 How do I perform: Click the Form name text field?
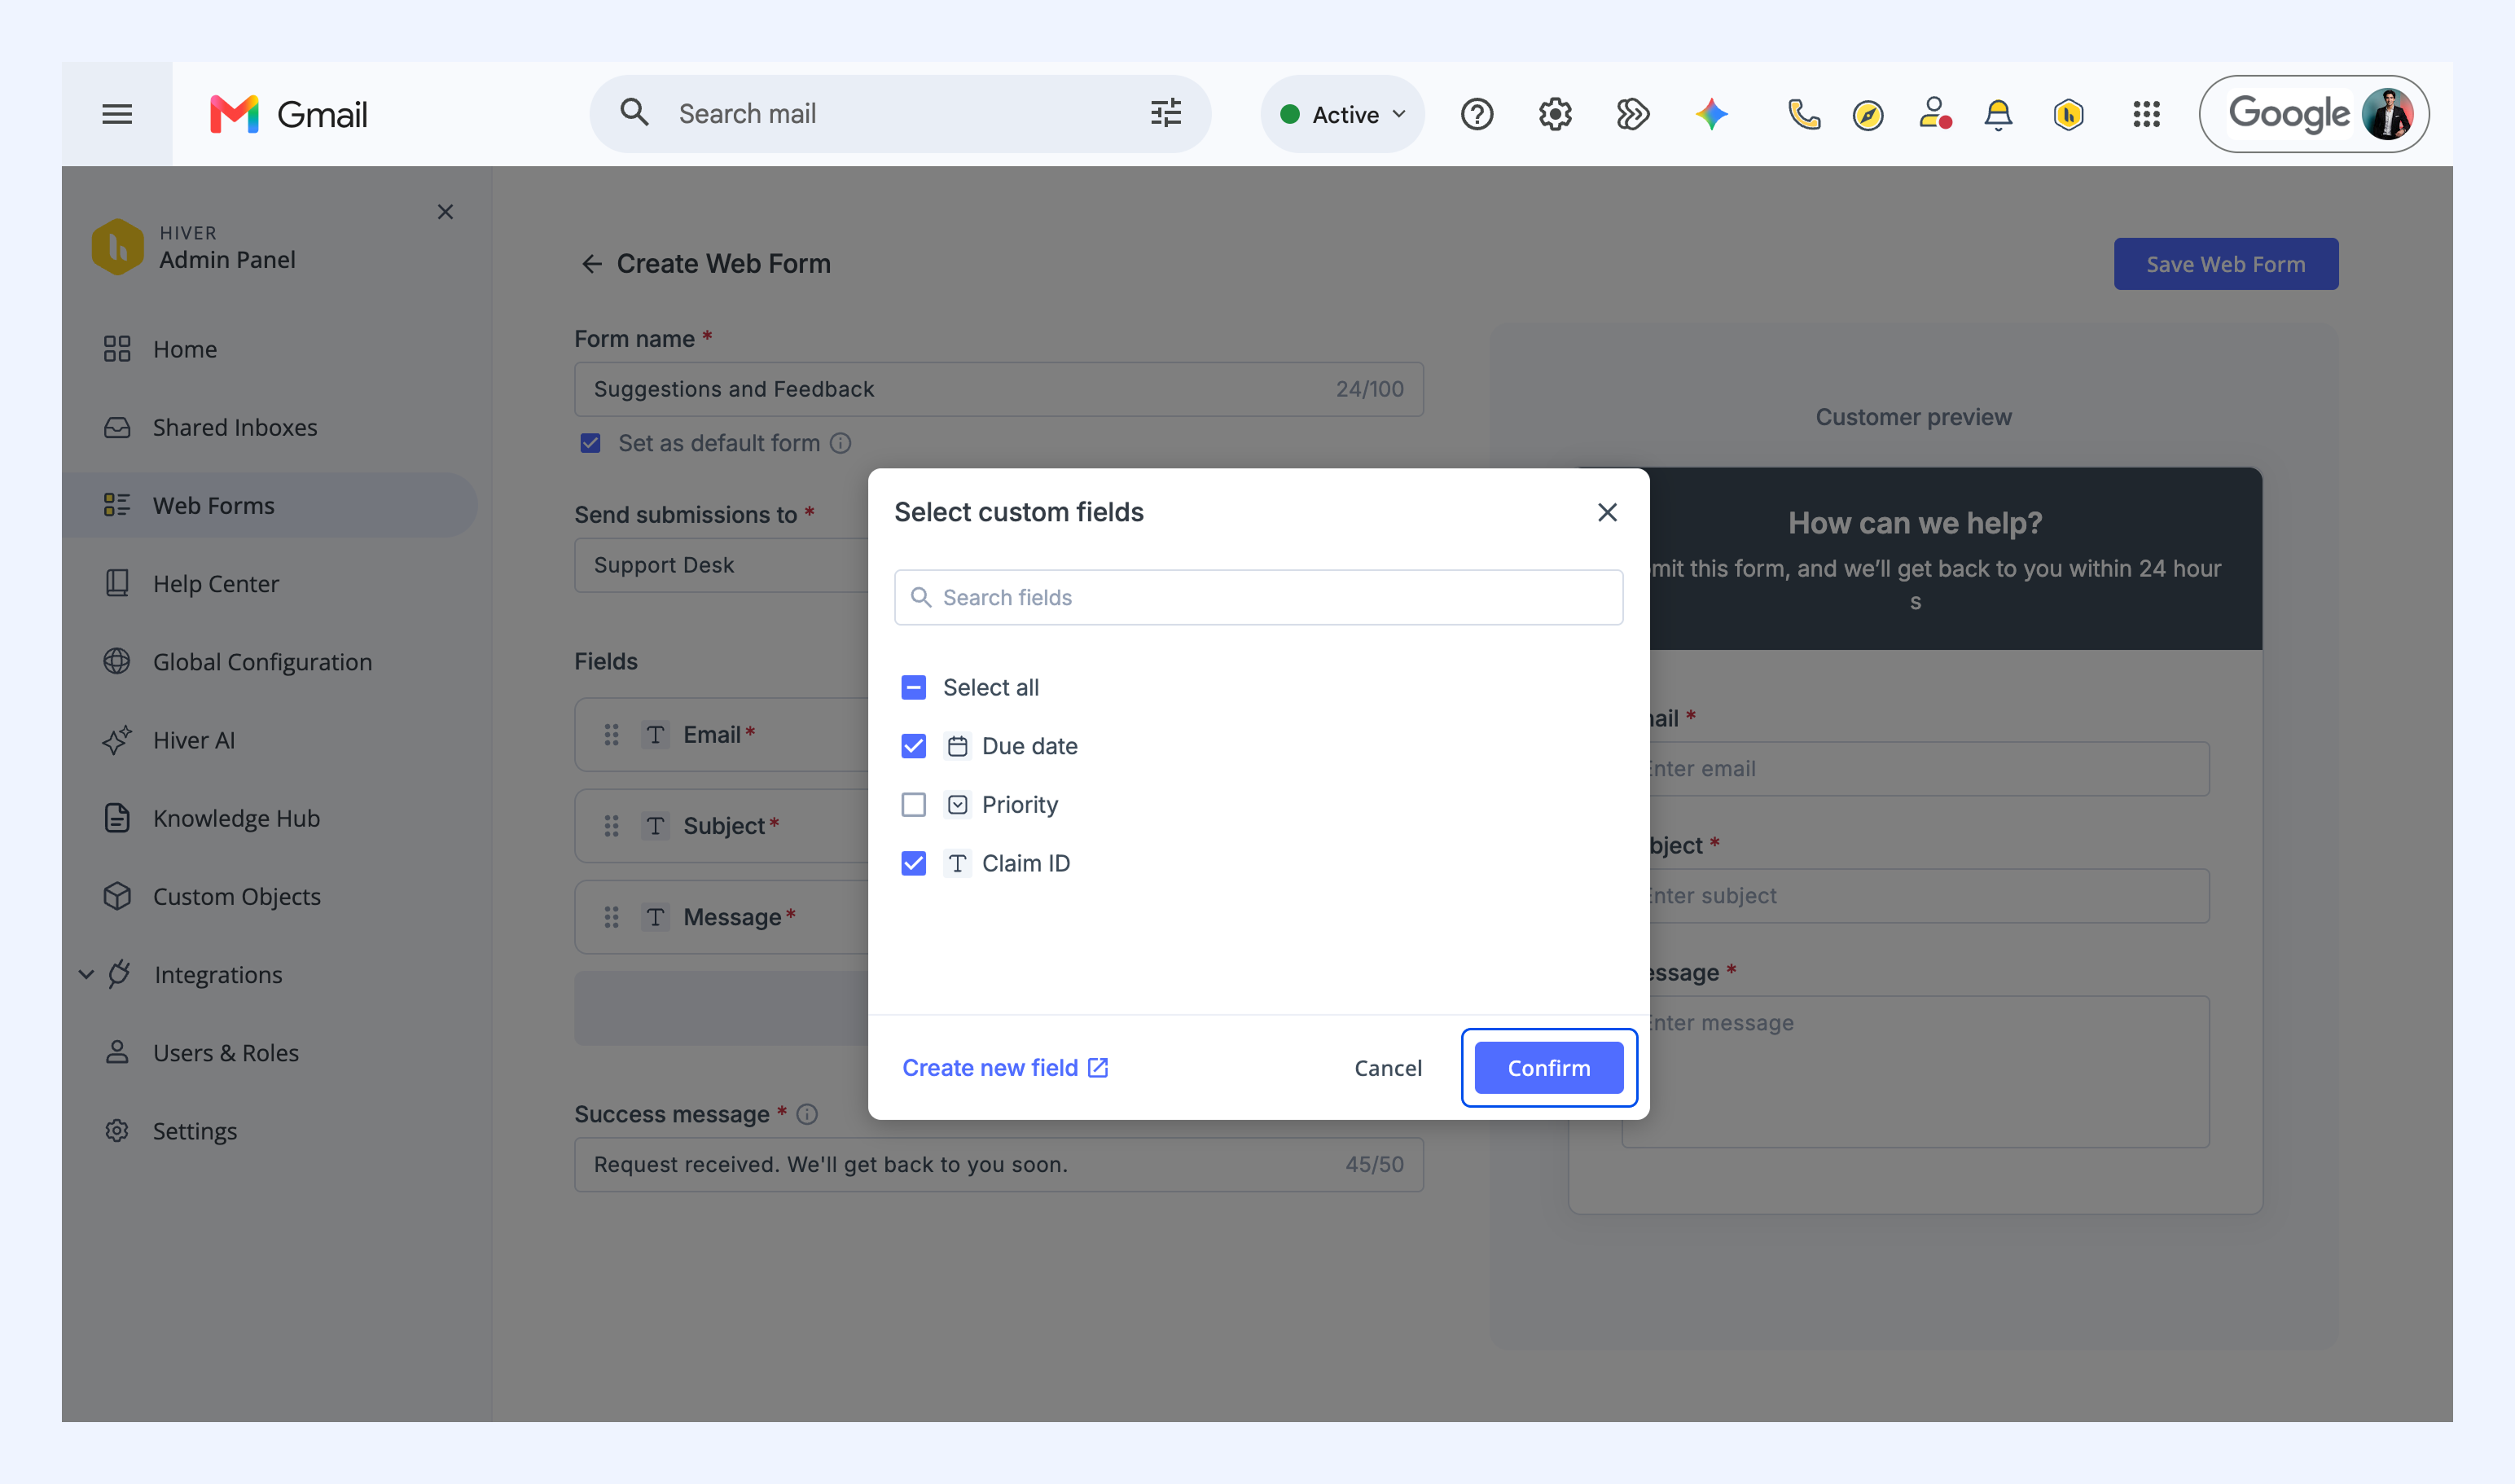[999, 389]
